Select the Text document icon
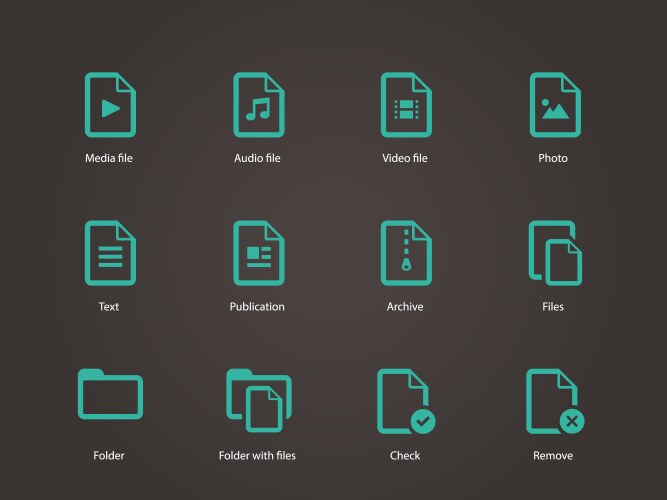The height and width of the screenshot is (500, 667). click(110, 253)
